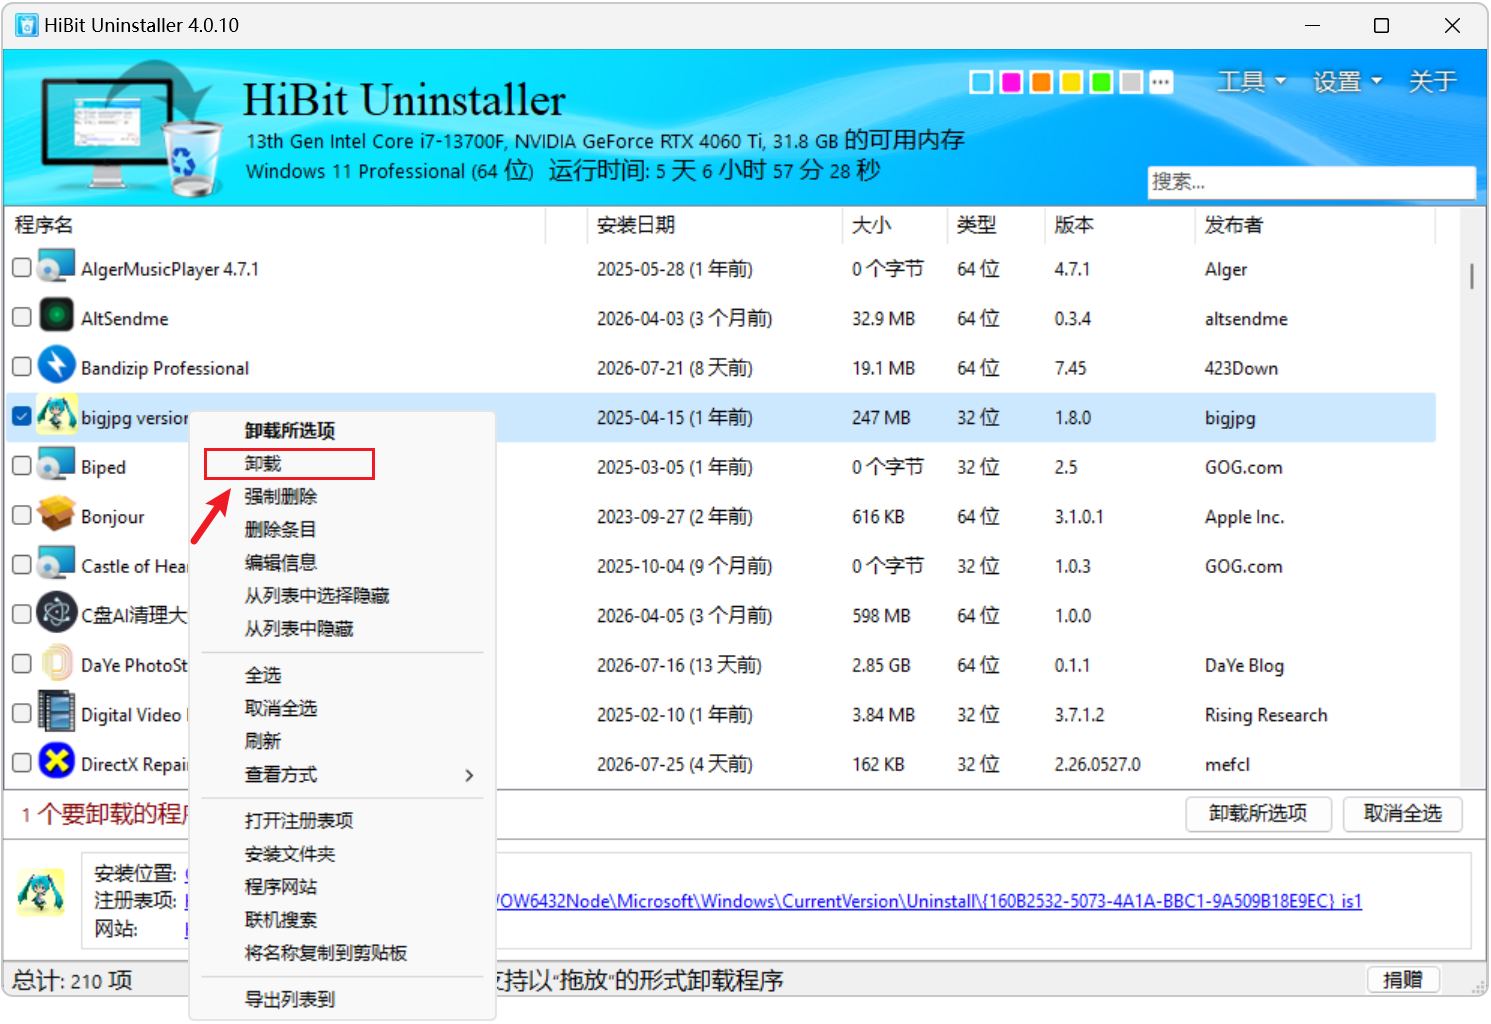Sort by the 大小 column header
Viewport: 1491px width, 1024px height.
[894, 225]
